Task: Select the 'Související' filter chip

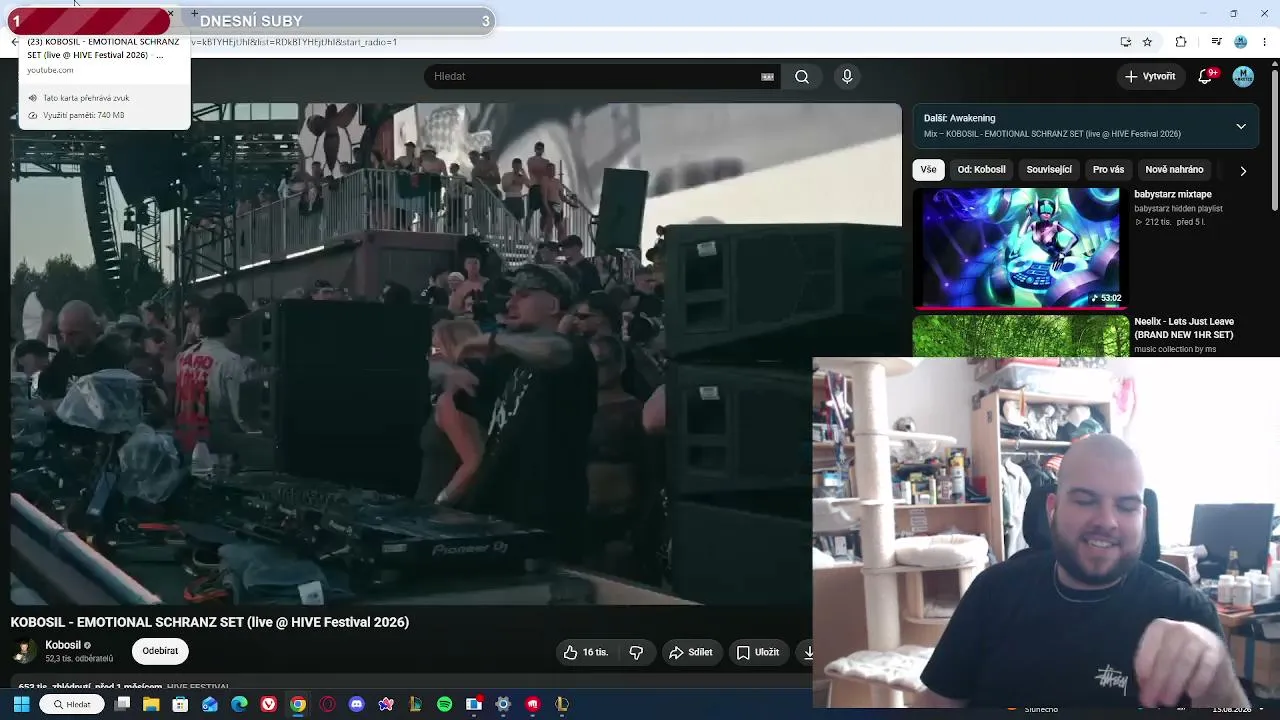Action: pos(1049,170)
